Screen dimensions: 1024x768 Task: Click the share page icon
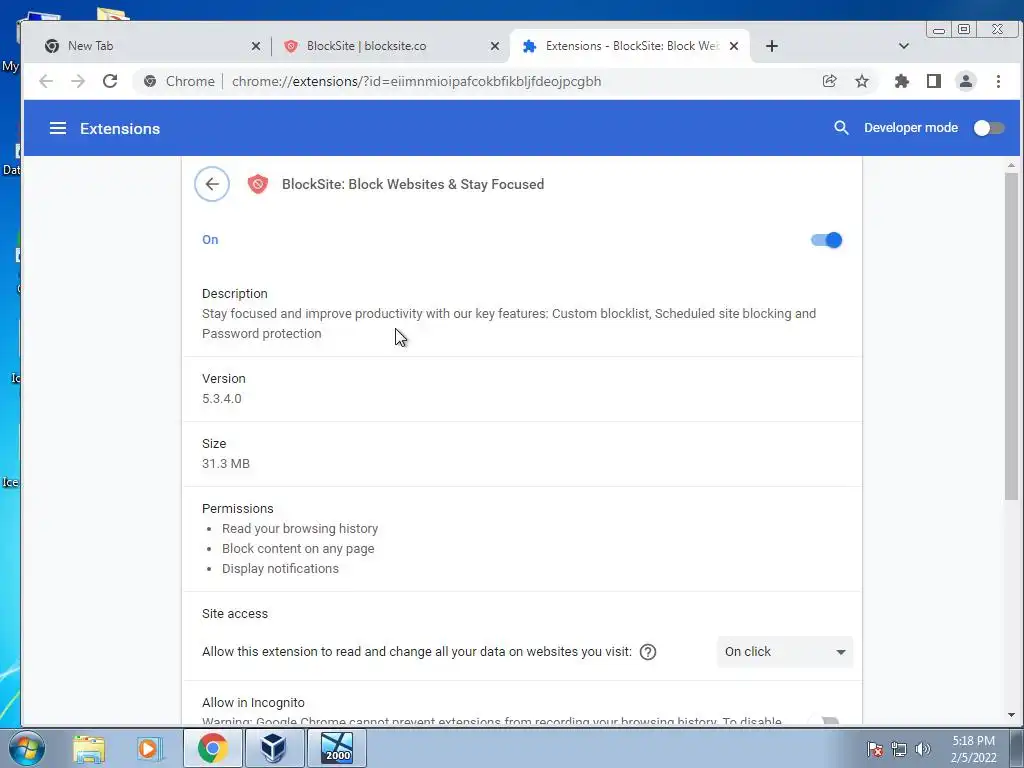[x=829, y=81]
